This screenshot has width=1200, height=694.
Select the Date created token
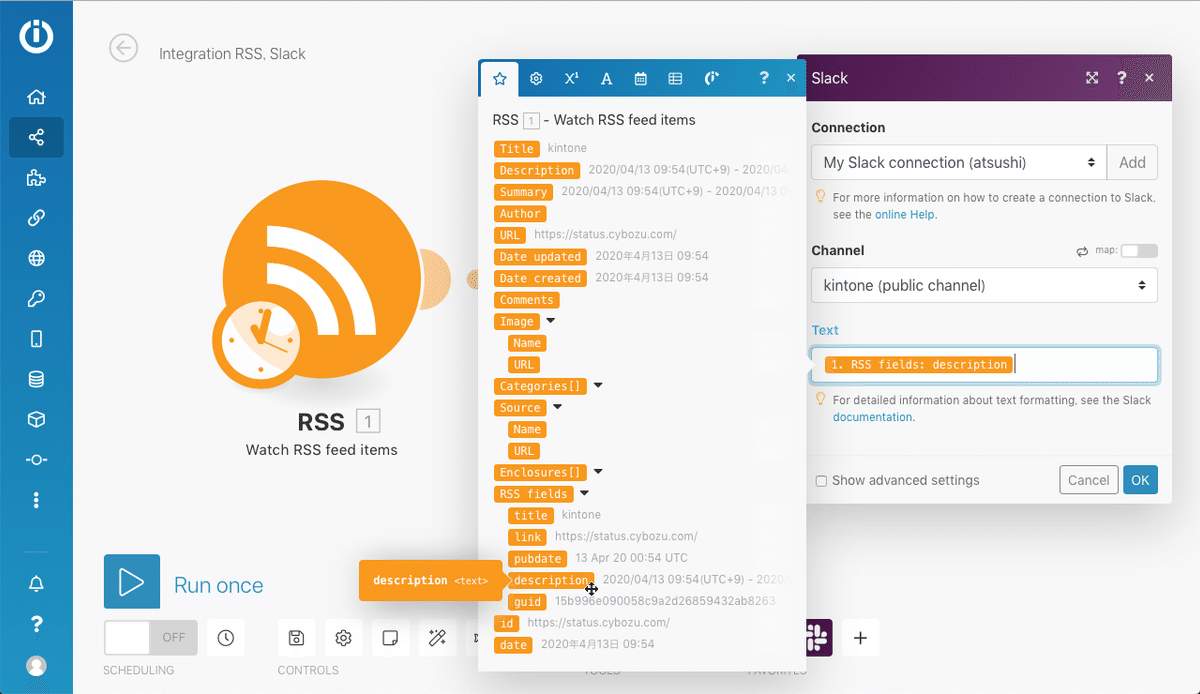pos(541,278)
